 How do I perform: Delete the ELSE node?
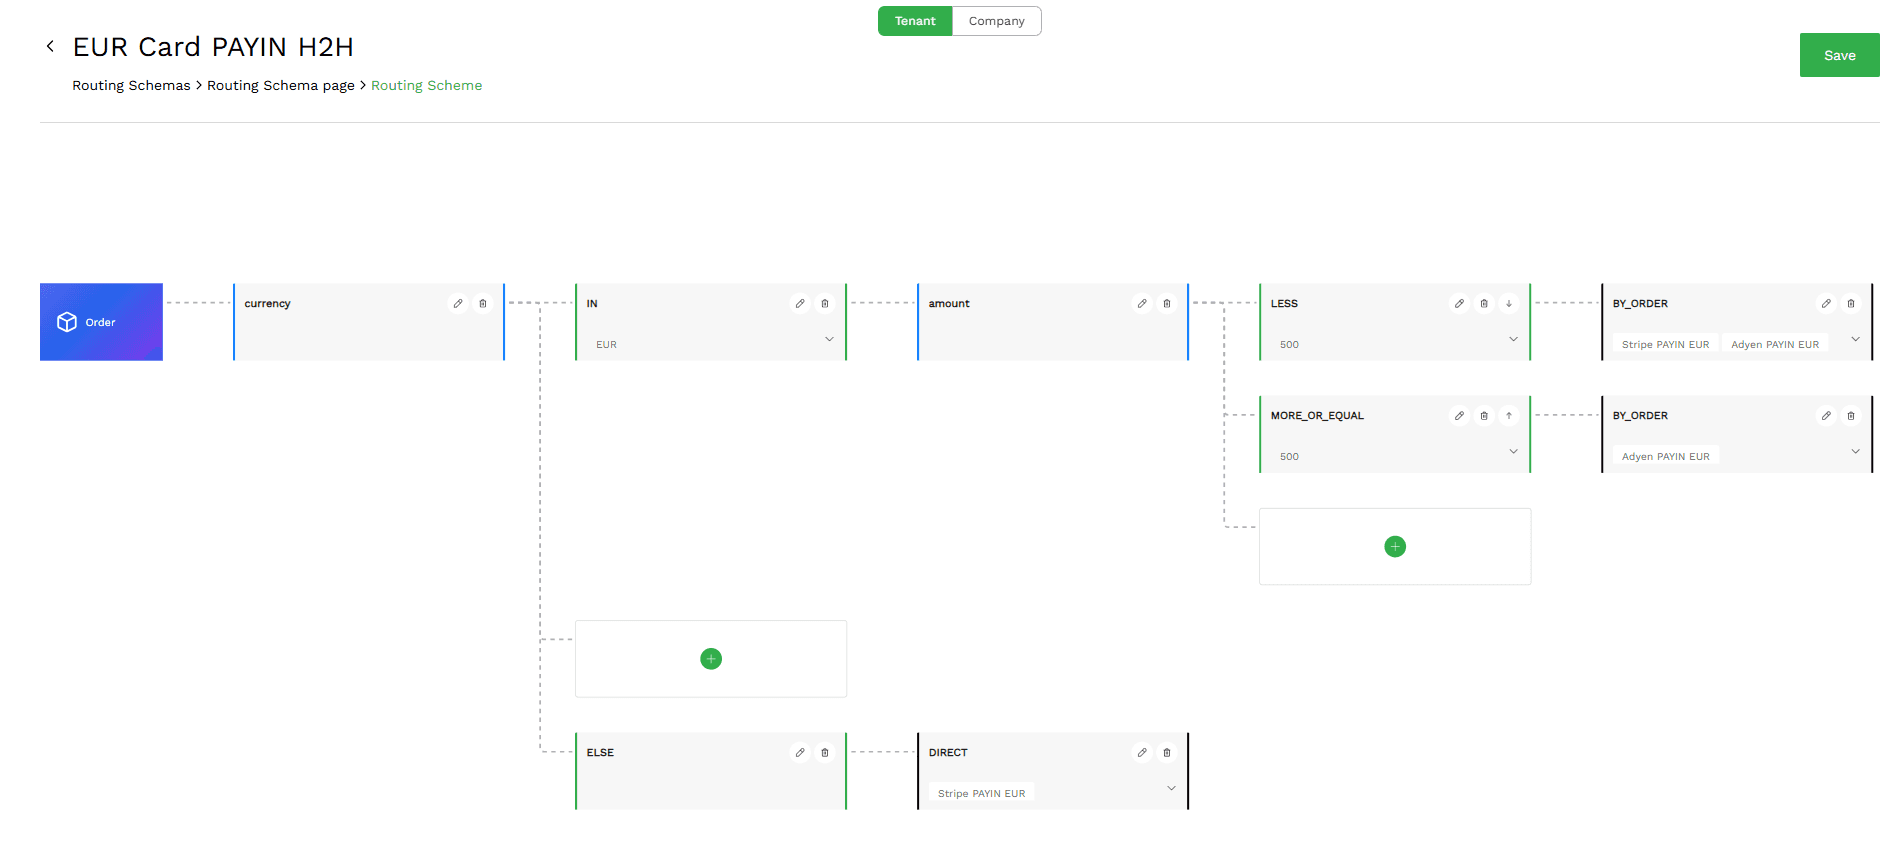pyautogui.click(x=825, y=752)
